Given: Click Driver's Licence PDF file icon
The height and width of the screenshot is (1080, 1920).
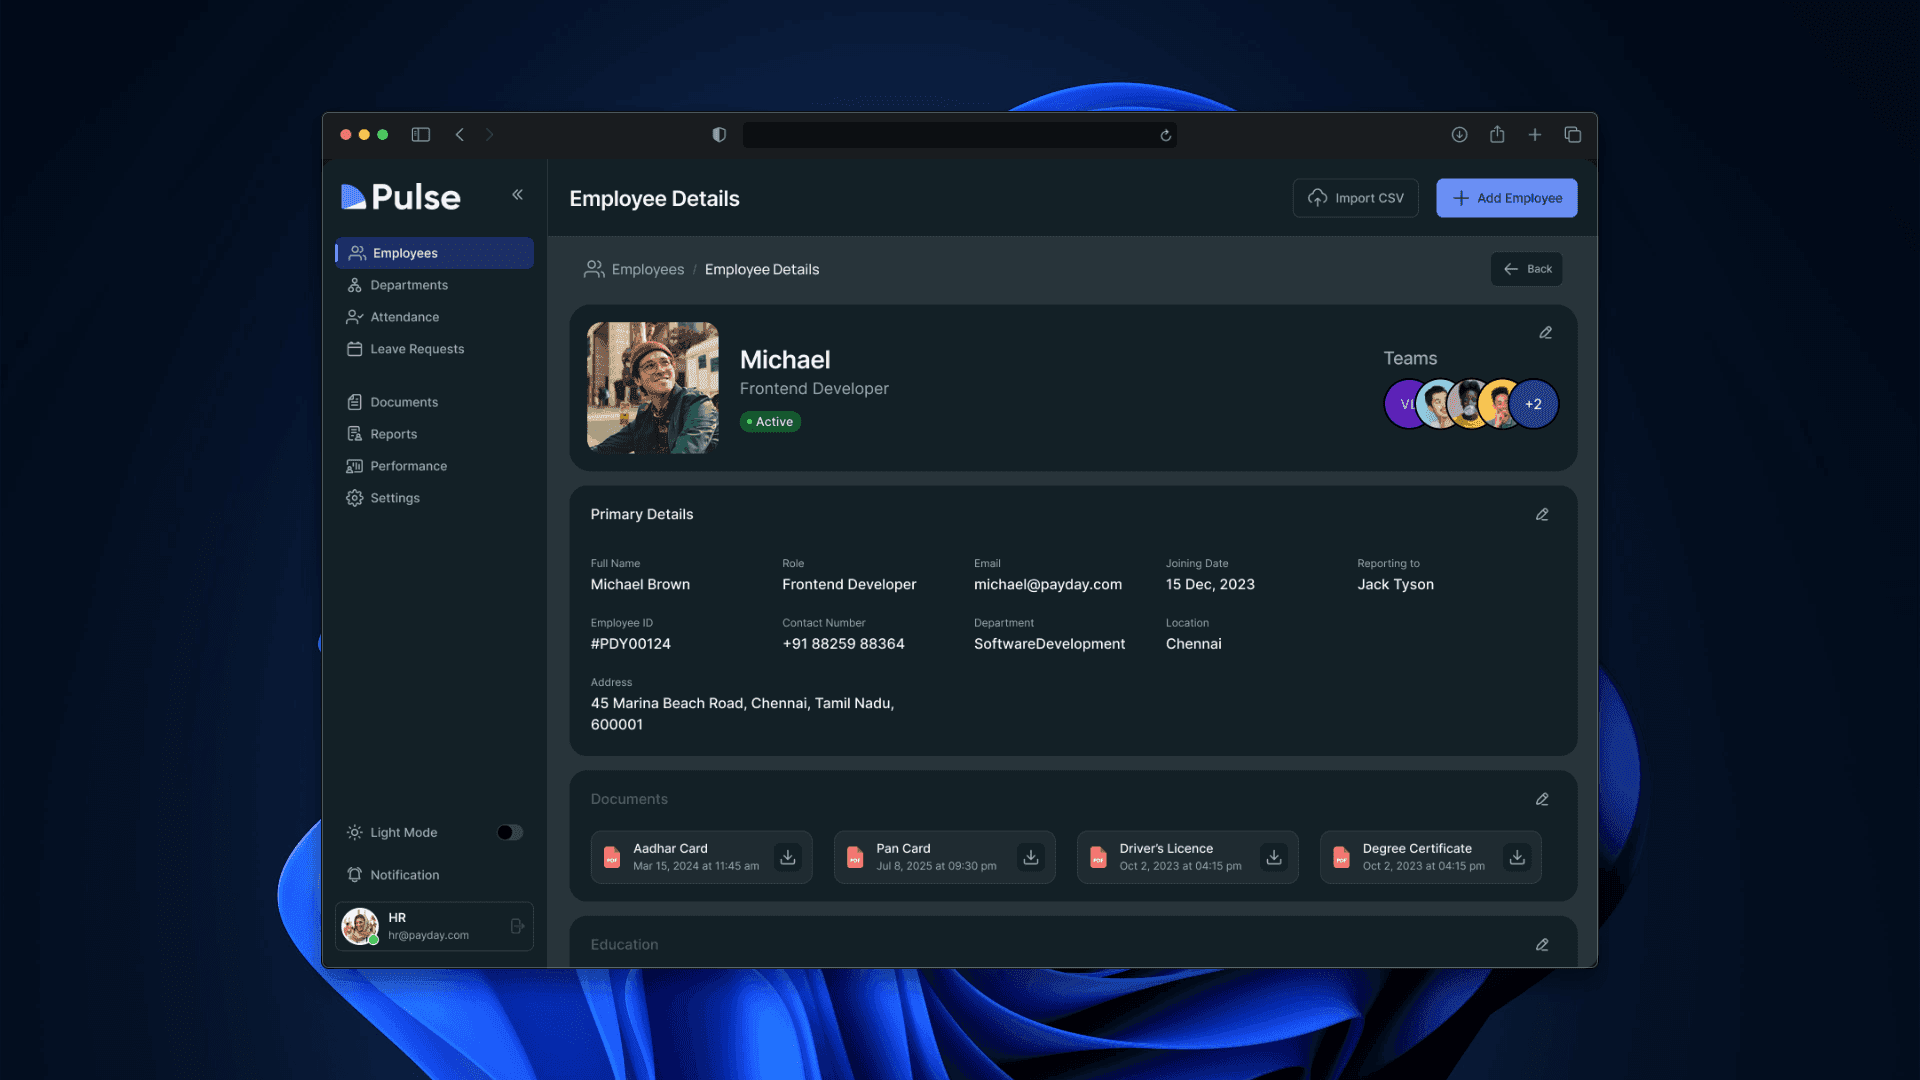Looking at the screenshot, I should (x=1098, y=857).
